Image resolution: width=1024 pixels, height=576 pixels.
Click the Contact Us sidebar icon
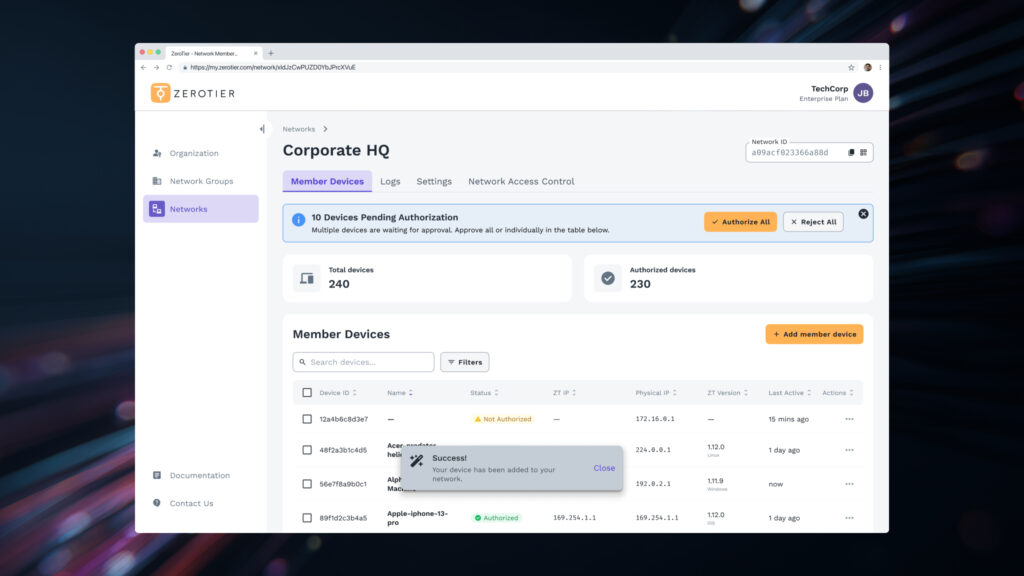155,503
